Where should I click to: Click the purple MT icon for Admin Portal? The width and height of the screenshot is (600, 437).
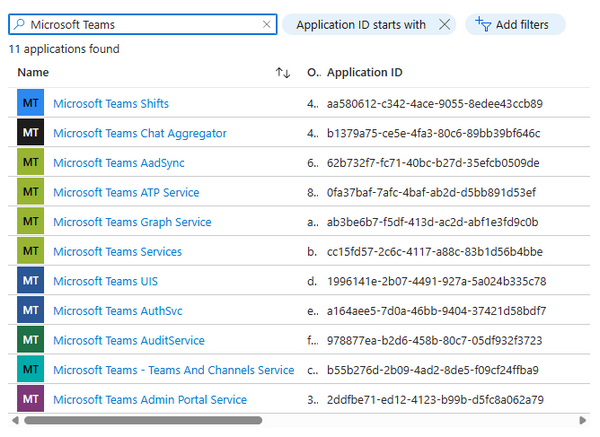click(31, 399)
